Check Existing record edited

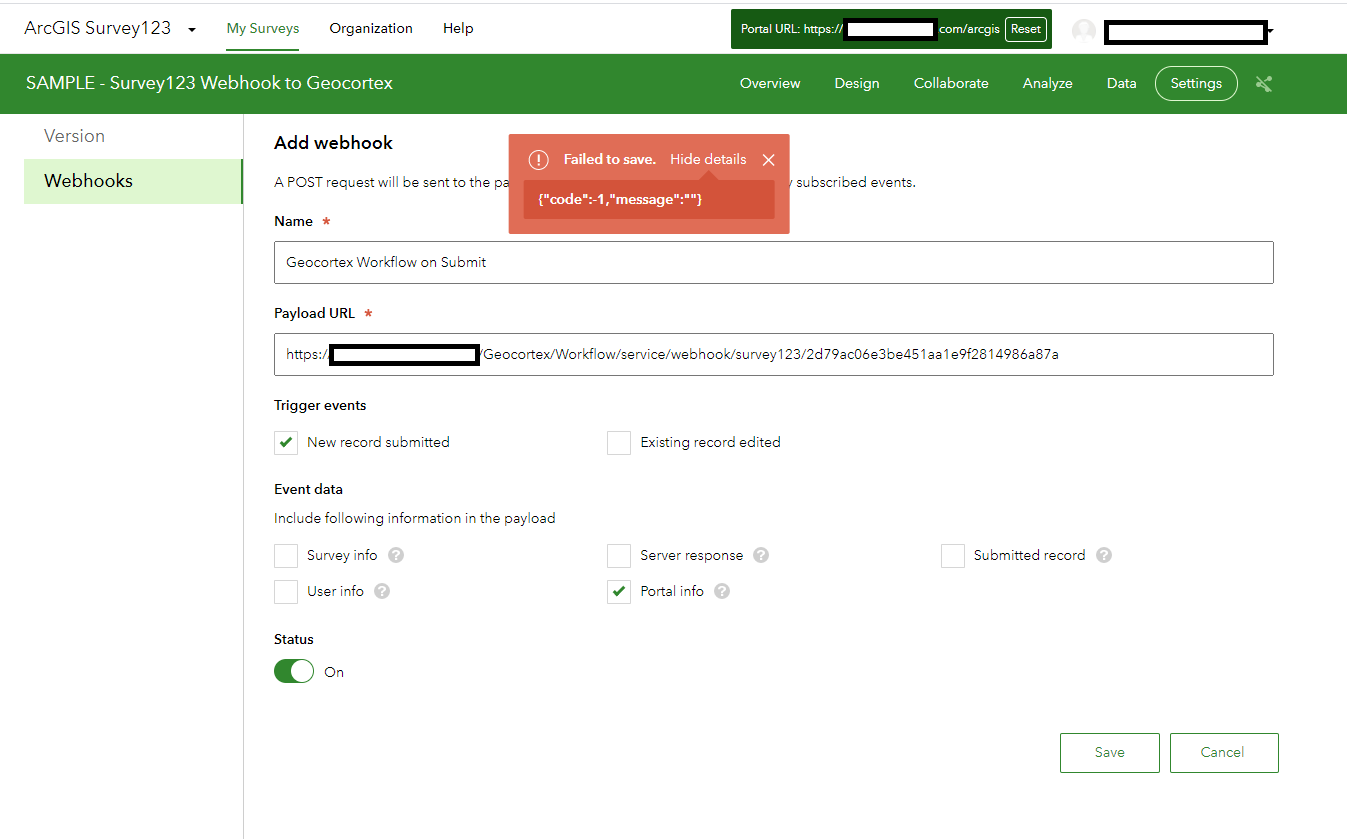[x=619, y=442]
